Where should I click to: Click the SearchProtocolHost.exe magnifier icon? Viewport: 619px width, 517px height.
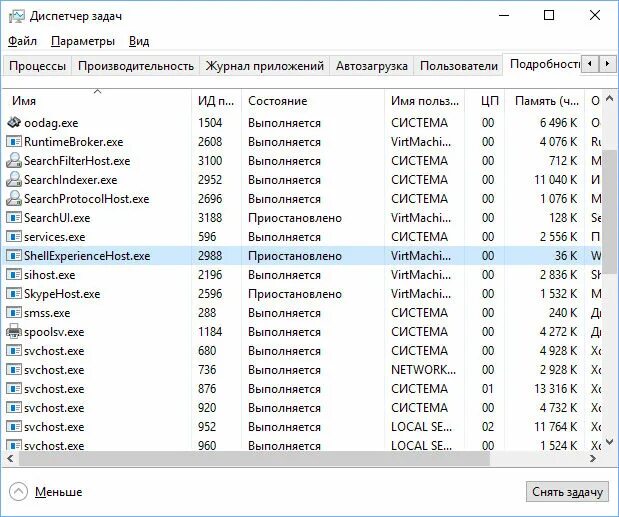click(x=14, y=199)
